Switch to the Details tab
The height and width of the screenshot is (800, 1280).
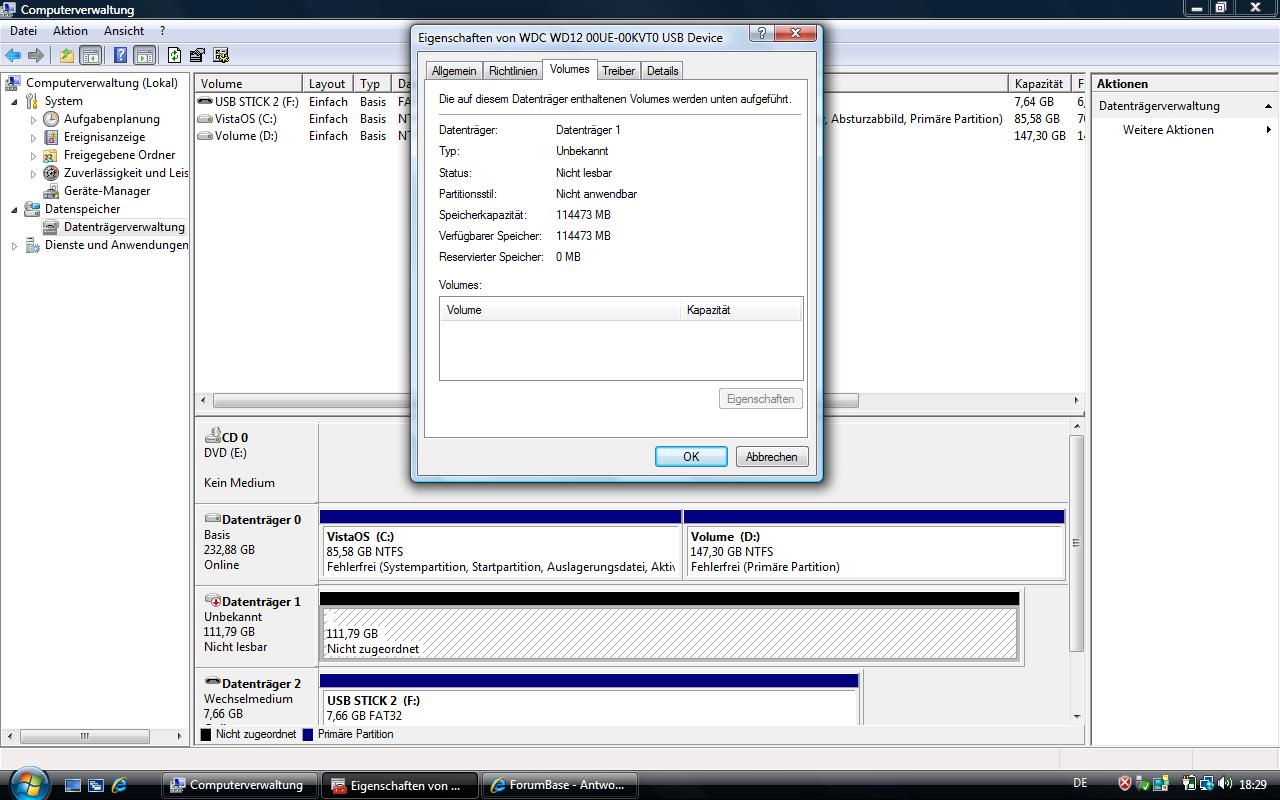click(662, 71)
